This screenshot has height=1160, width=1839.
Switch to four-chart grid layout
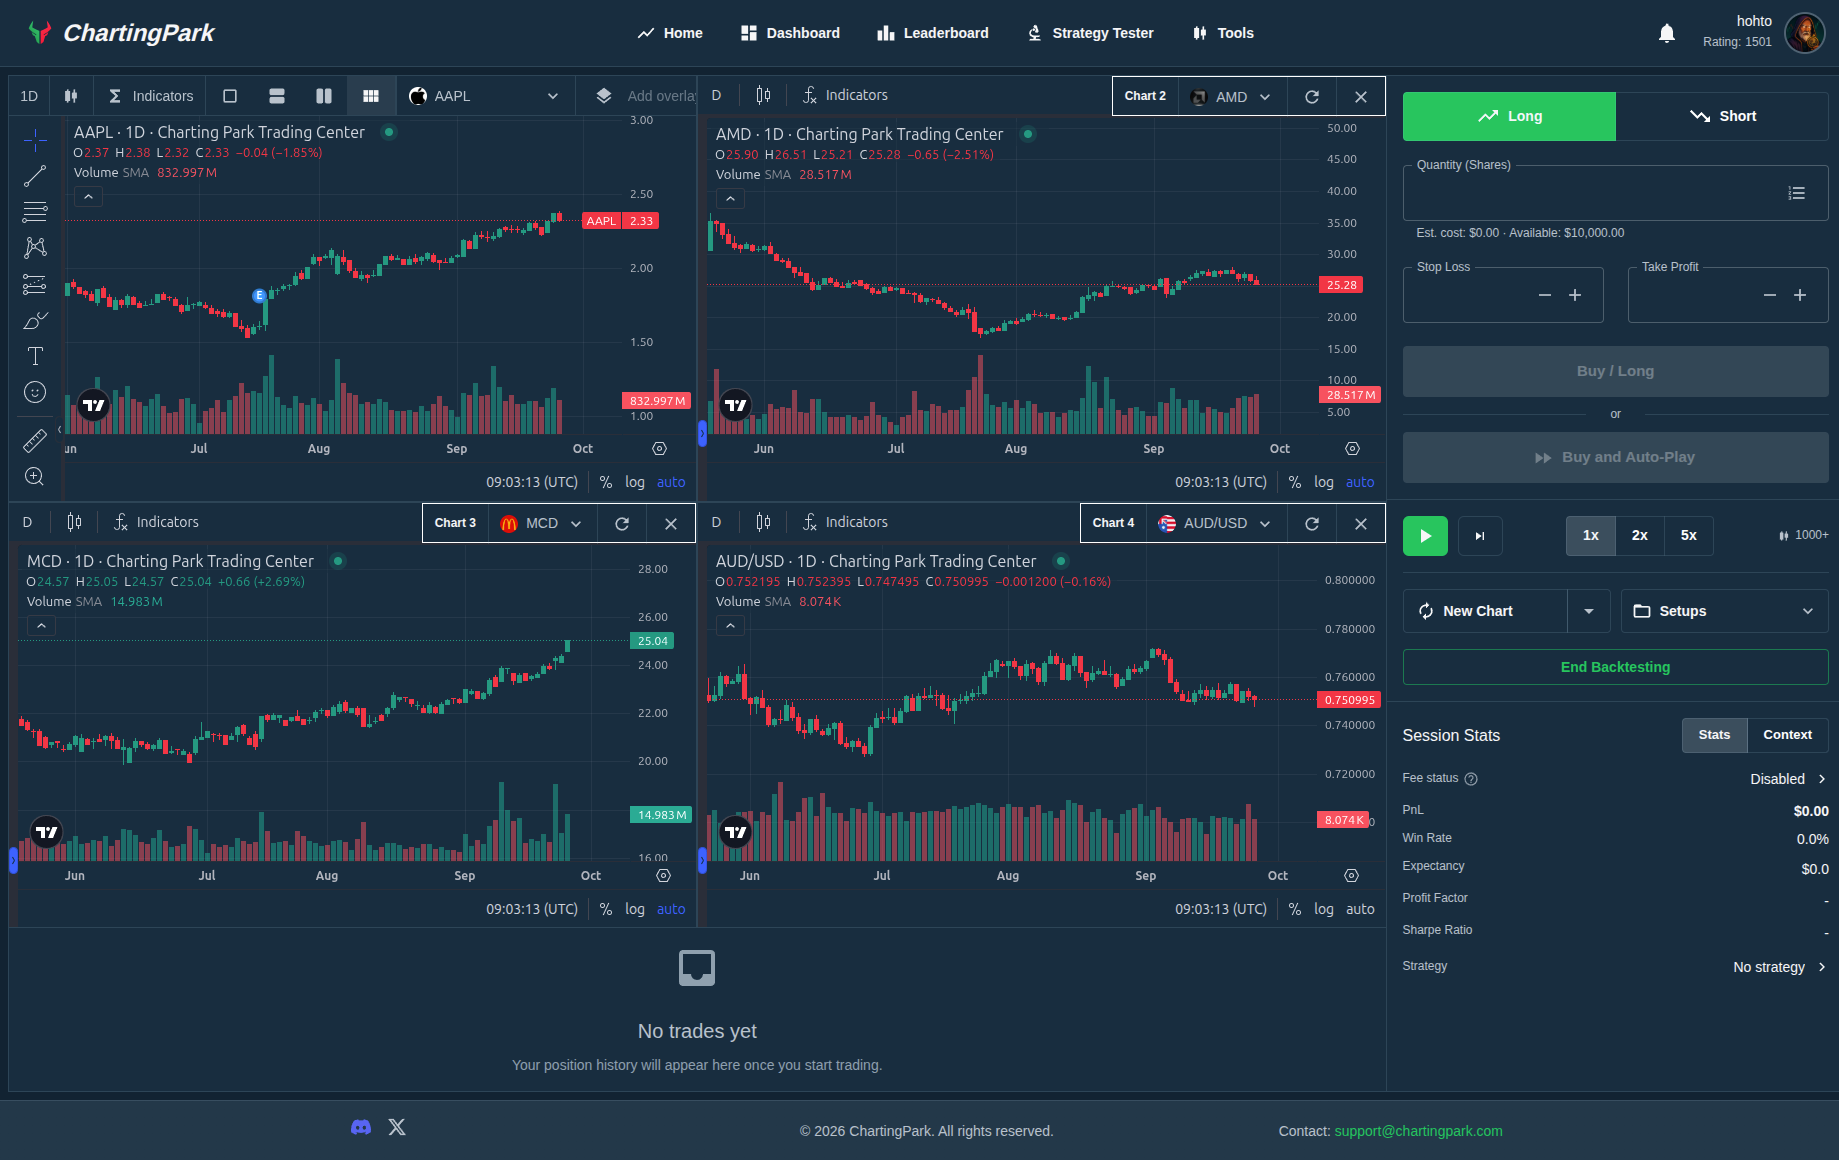tap(371, 96)
